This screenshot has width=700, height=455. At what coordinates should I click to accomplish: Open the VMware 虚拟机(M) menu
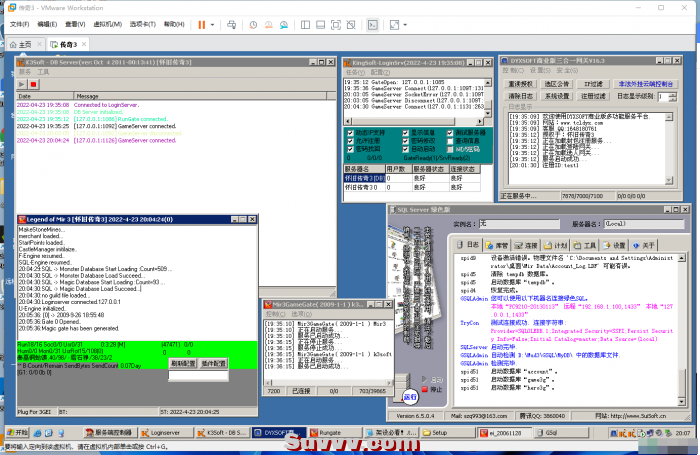pos(107,24)
